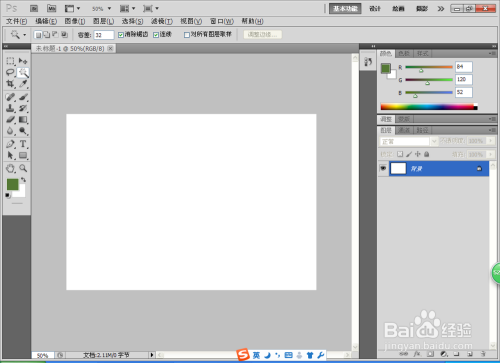Toggle lock transparent pixels in Layers
The width and height of the screenshot is (500, 363).
400,154
